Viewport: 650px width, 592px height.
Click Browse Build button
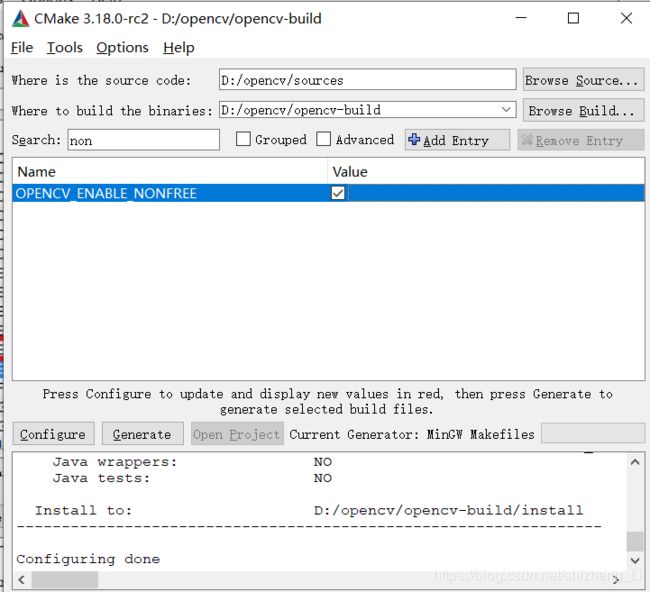point(583,110)
